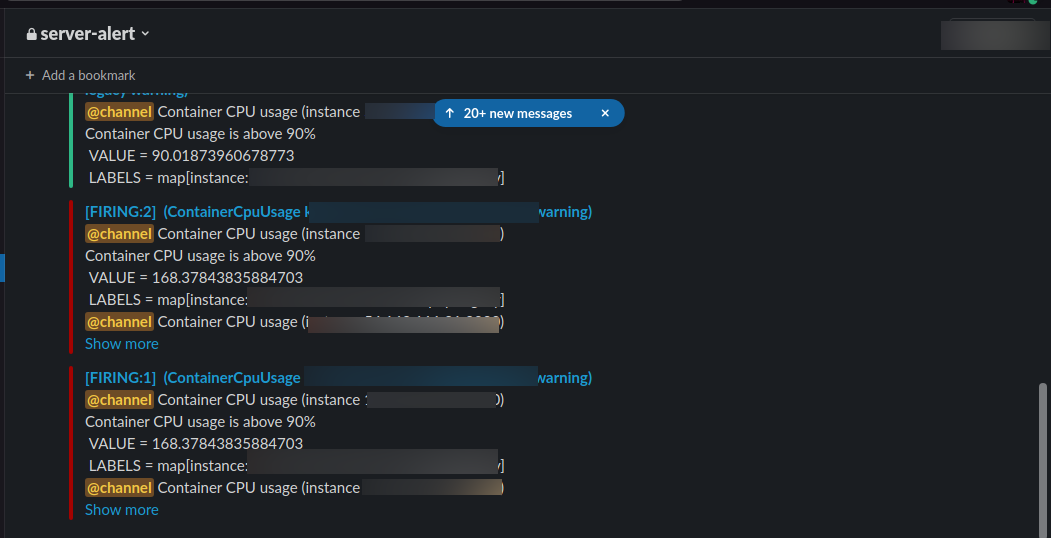
Task: Click @channel mention in the green-bar message
Action: [x=119, y=111]
